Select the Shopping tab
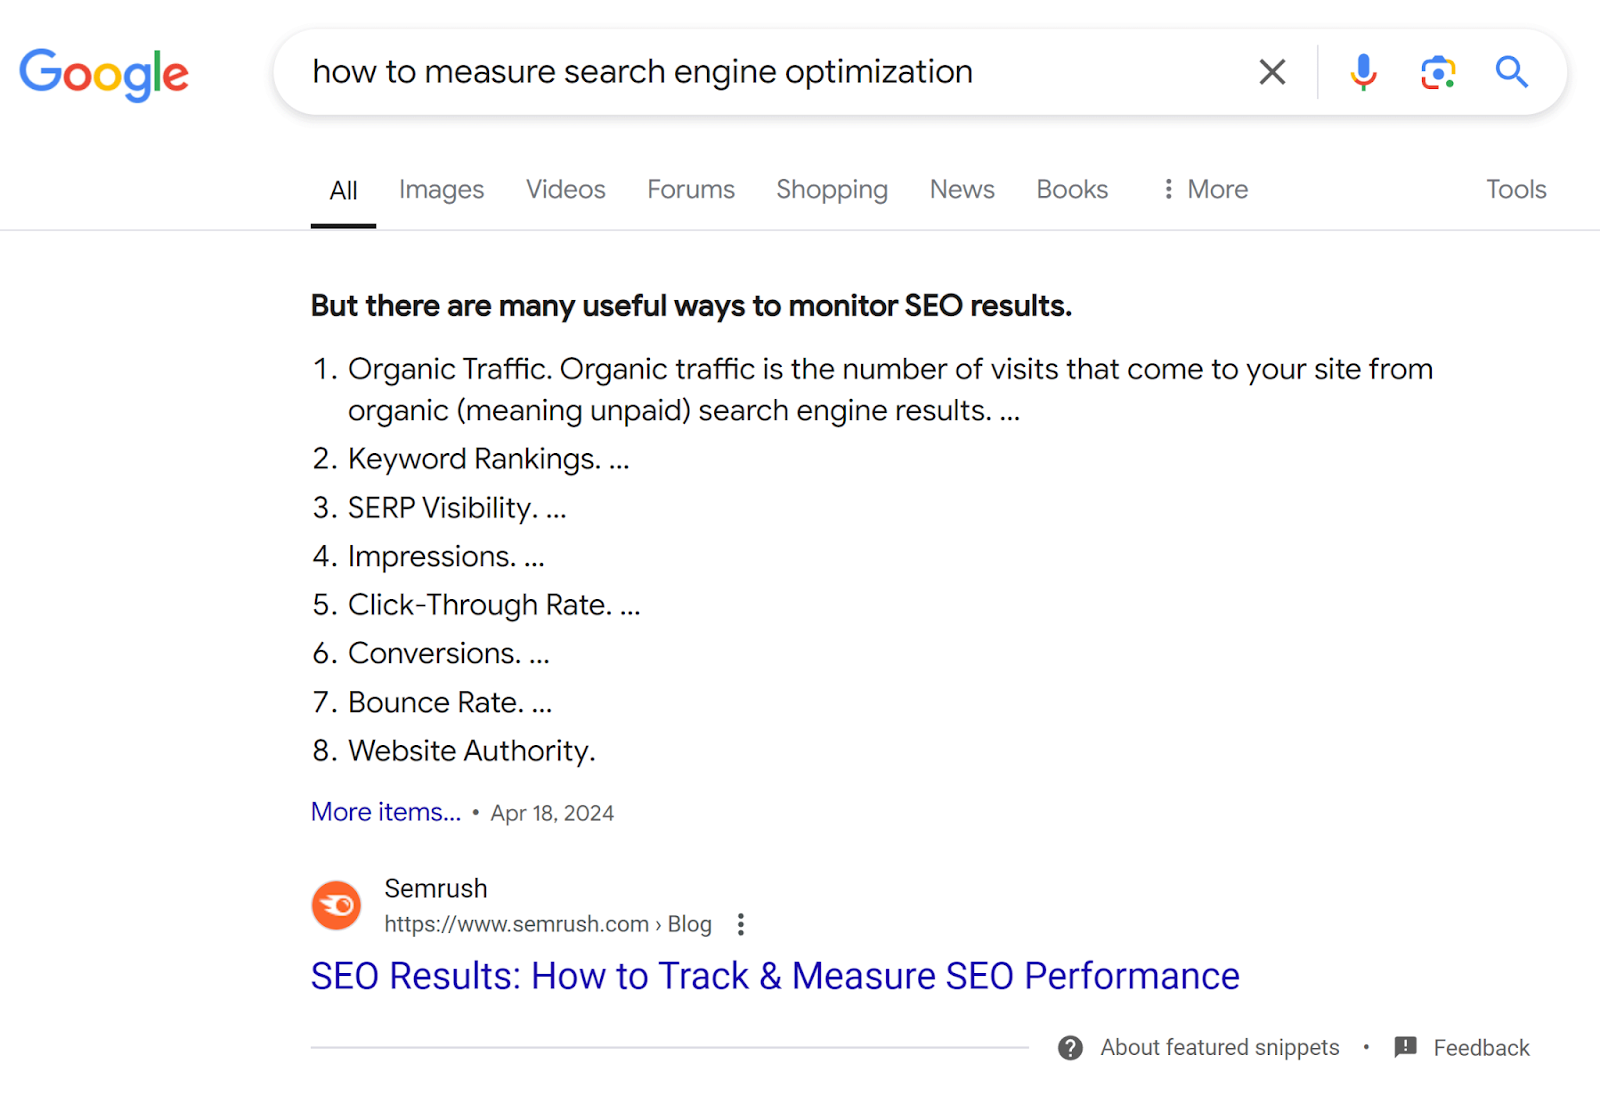1600x1112 pixels. [x=832, y=189]
